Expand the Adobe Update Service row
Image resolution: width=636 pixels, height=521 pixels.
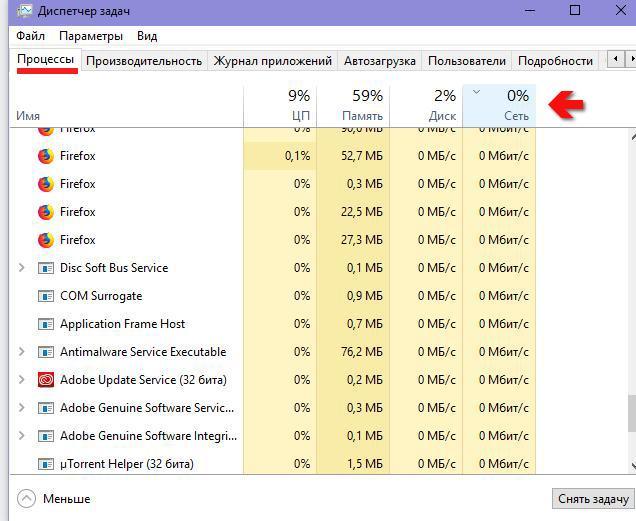[x=22, y=380]
